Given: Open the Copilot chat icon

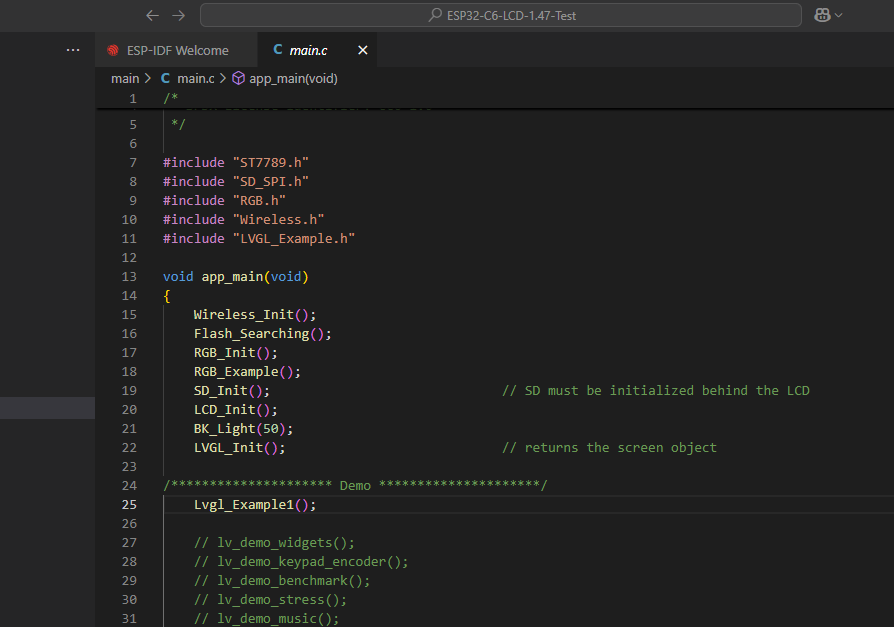Looking at the screenshot, I should [x=822, y=15].
